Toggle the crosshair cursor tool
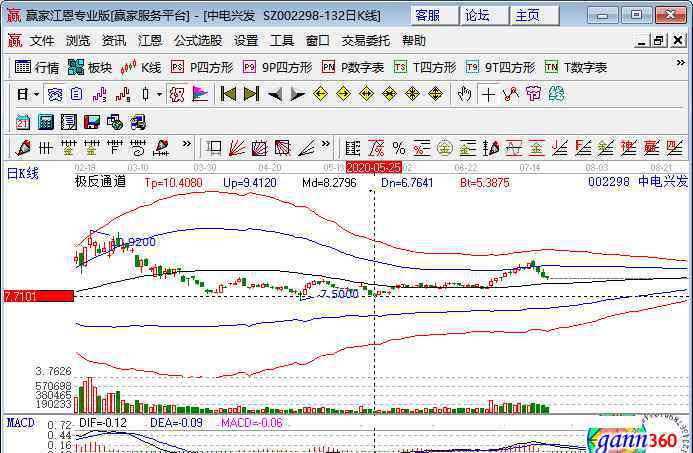The width and height of the screenshot is (693, 453). pyautogui.click(x=488, y=94)
